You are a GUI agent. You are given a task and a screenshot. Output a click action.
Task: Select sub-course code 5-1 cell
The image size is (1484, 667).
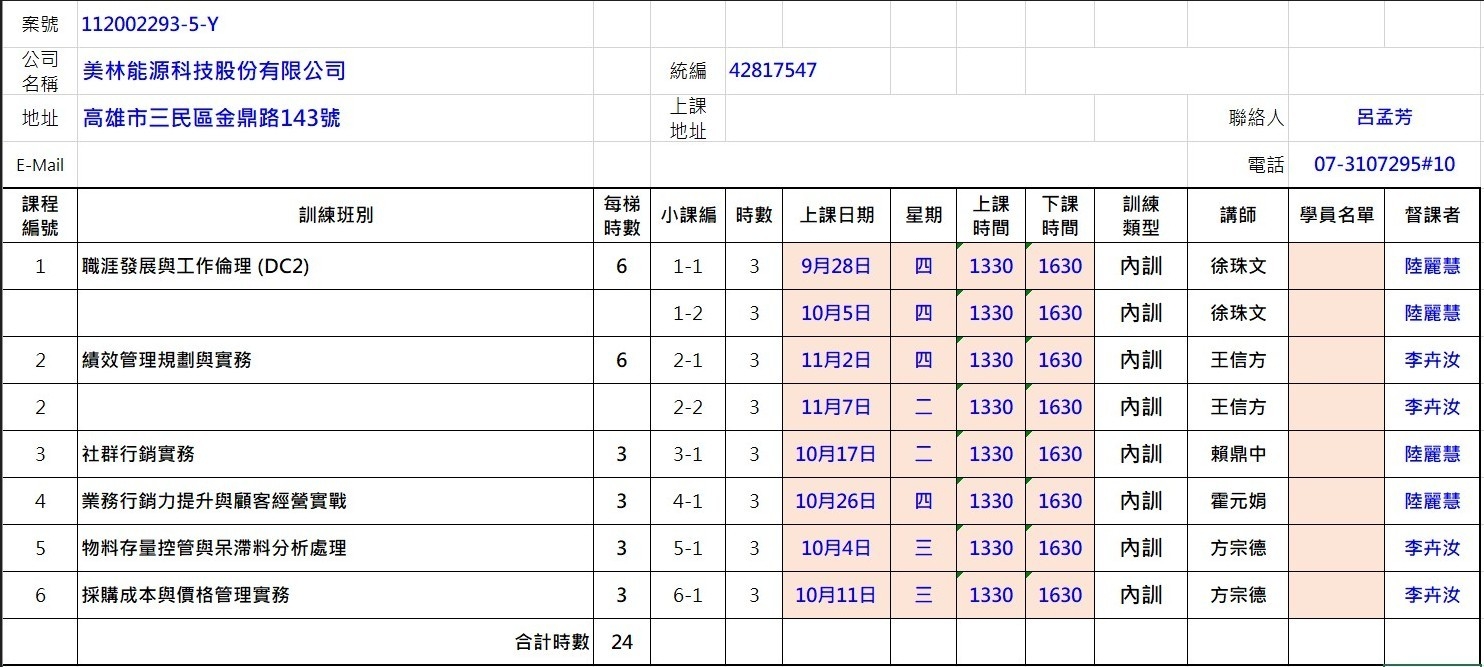point(688,548)
